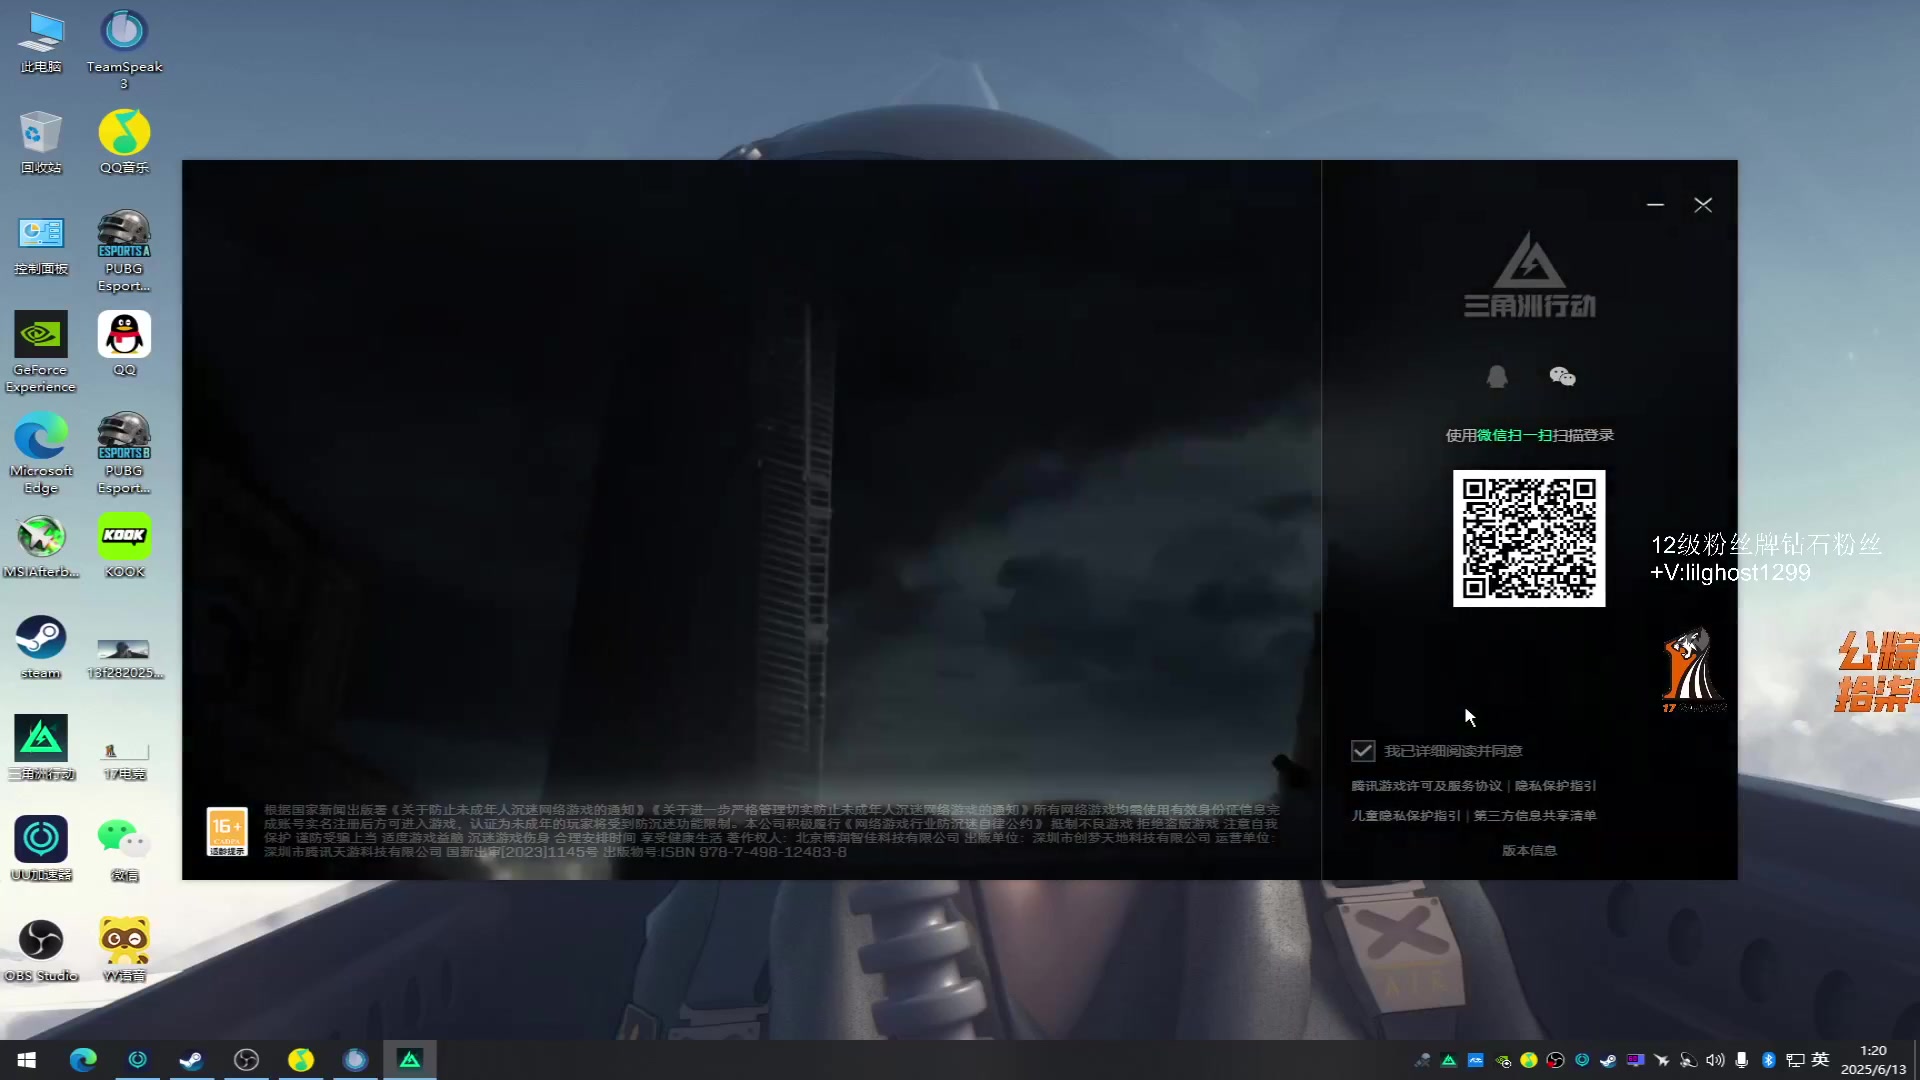This screenshot has height=1080, width=1920.
Task: Select the Microsoft Edge desktop icon
Action: coord(41,454)
